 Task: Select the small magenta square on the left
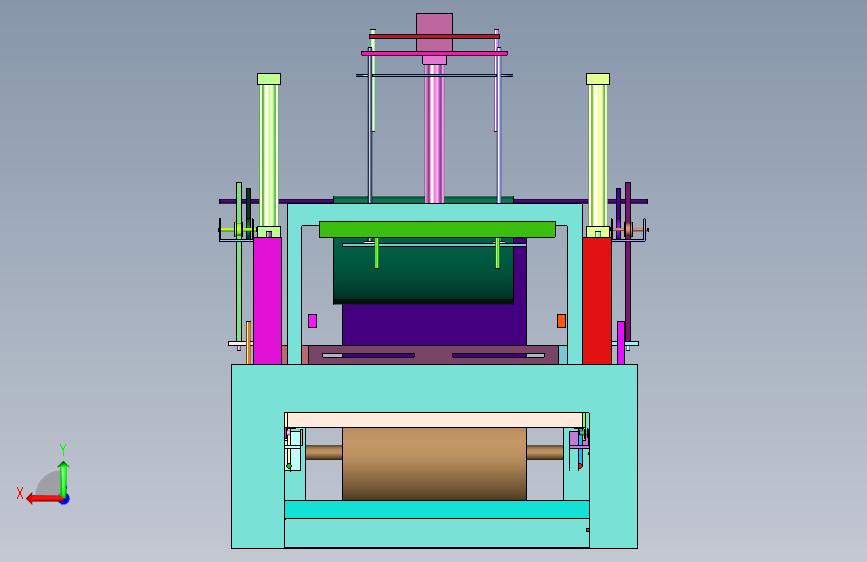[312, 321]
